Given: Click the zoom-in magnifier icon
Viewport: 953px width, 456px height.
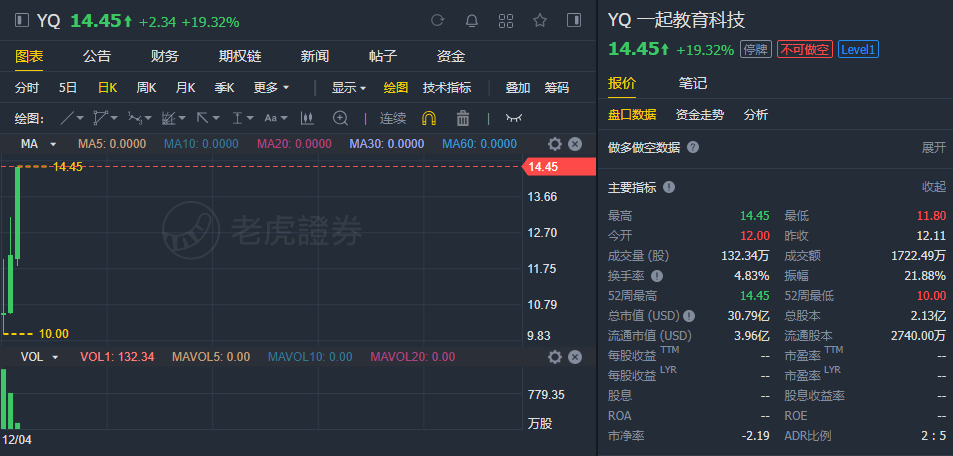Looking at the screenshot, I should pyautogui.click(x=340, y=118).
